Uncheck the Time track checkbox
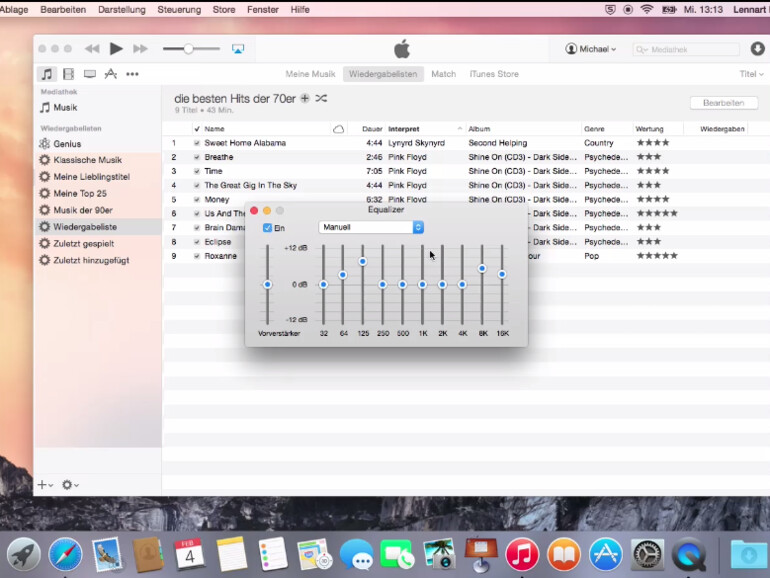The height and width of the screenshot is (578, 770). click(197, 171)
